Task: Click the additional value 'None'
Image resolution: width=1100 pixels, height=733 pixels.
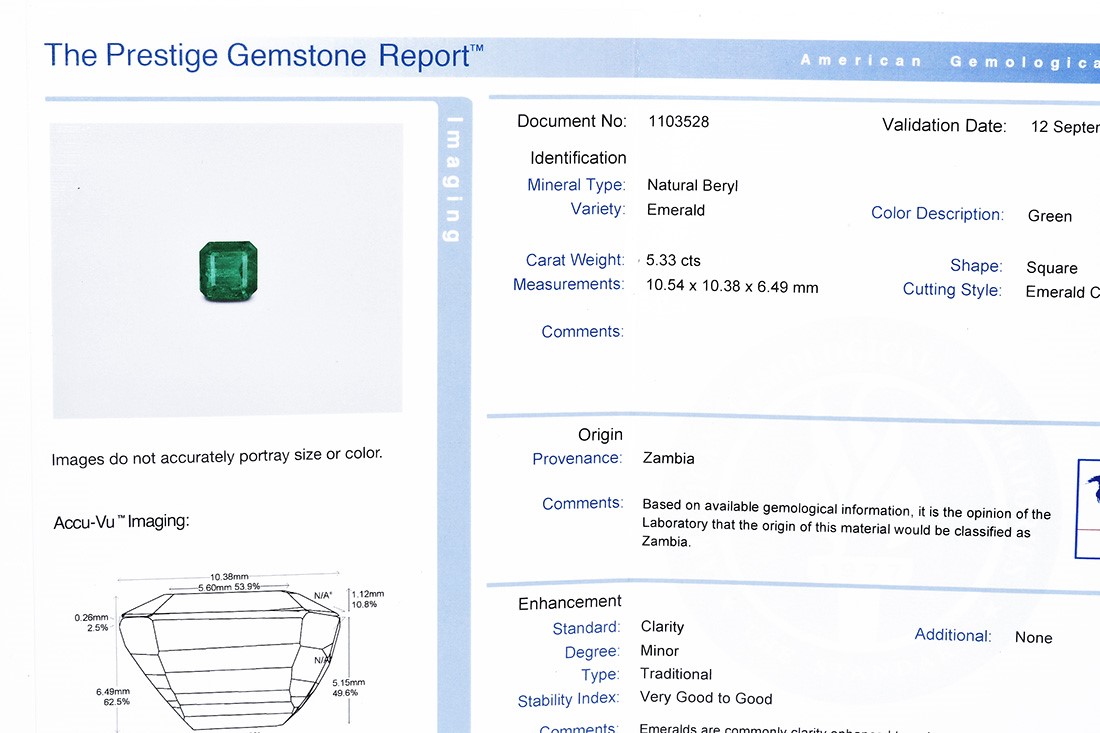Action: coord(1033,638)
